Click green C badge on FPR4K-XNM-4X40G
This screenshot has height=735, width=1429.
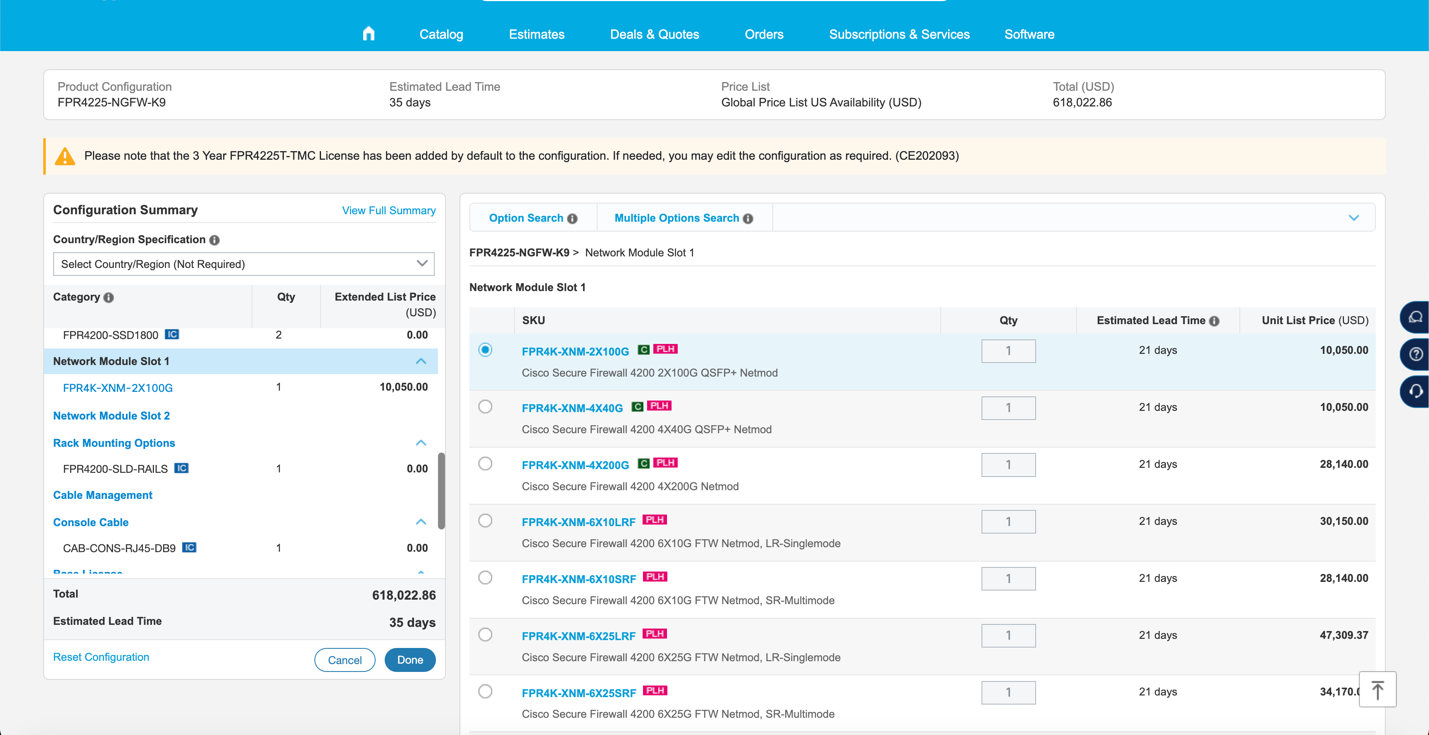tap(637, 407)
